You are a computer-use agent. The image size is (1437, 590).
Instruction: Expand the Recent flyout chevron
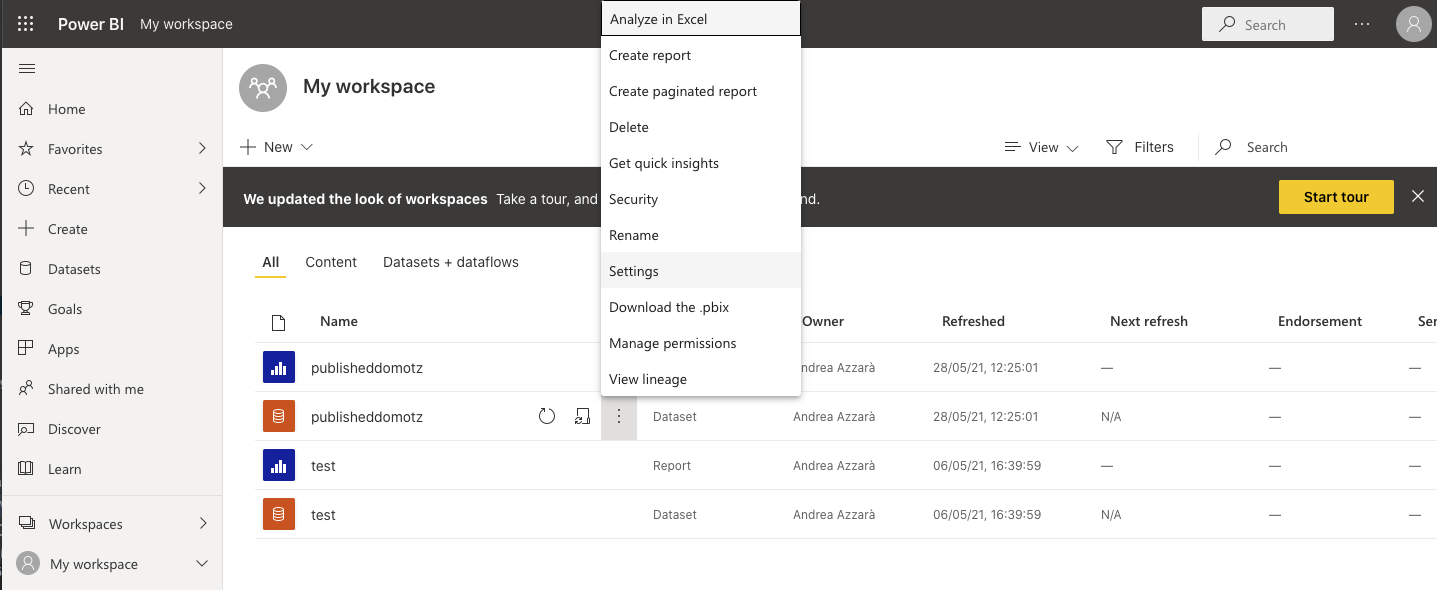[x=202, y=188]
